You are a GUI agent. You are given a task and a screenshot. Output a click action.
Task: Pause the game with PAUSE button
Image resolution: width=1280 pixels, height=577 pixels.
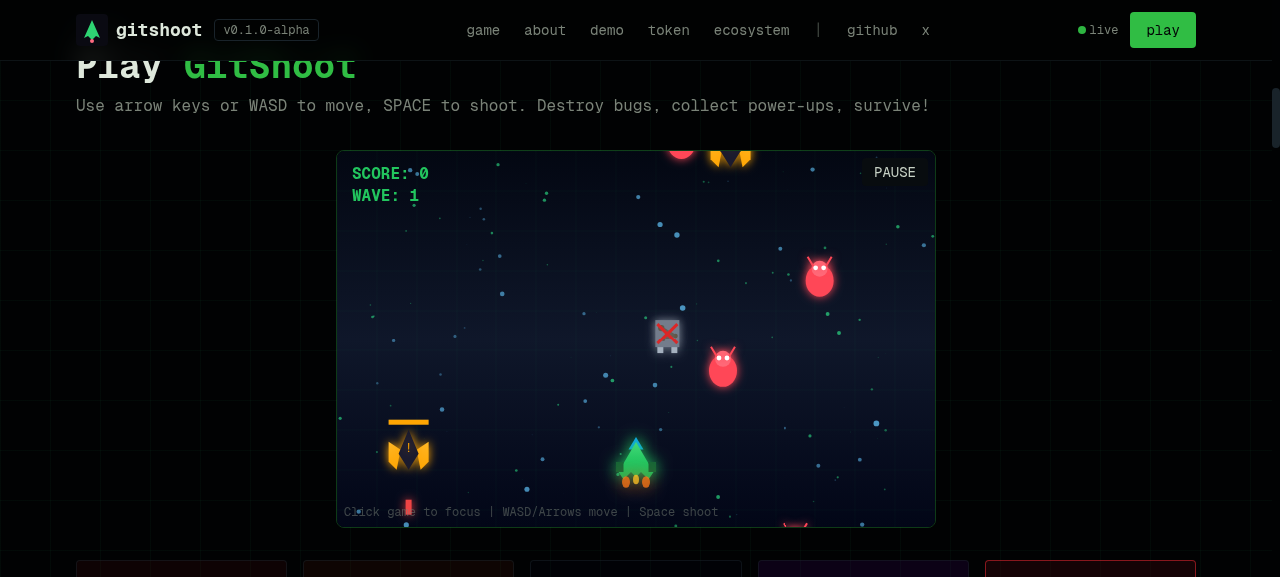click(x=895, y=173)
